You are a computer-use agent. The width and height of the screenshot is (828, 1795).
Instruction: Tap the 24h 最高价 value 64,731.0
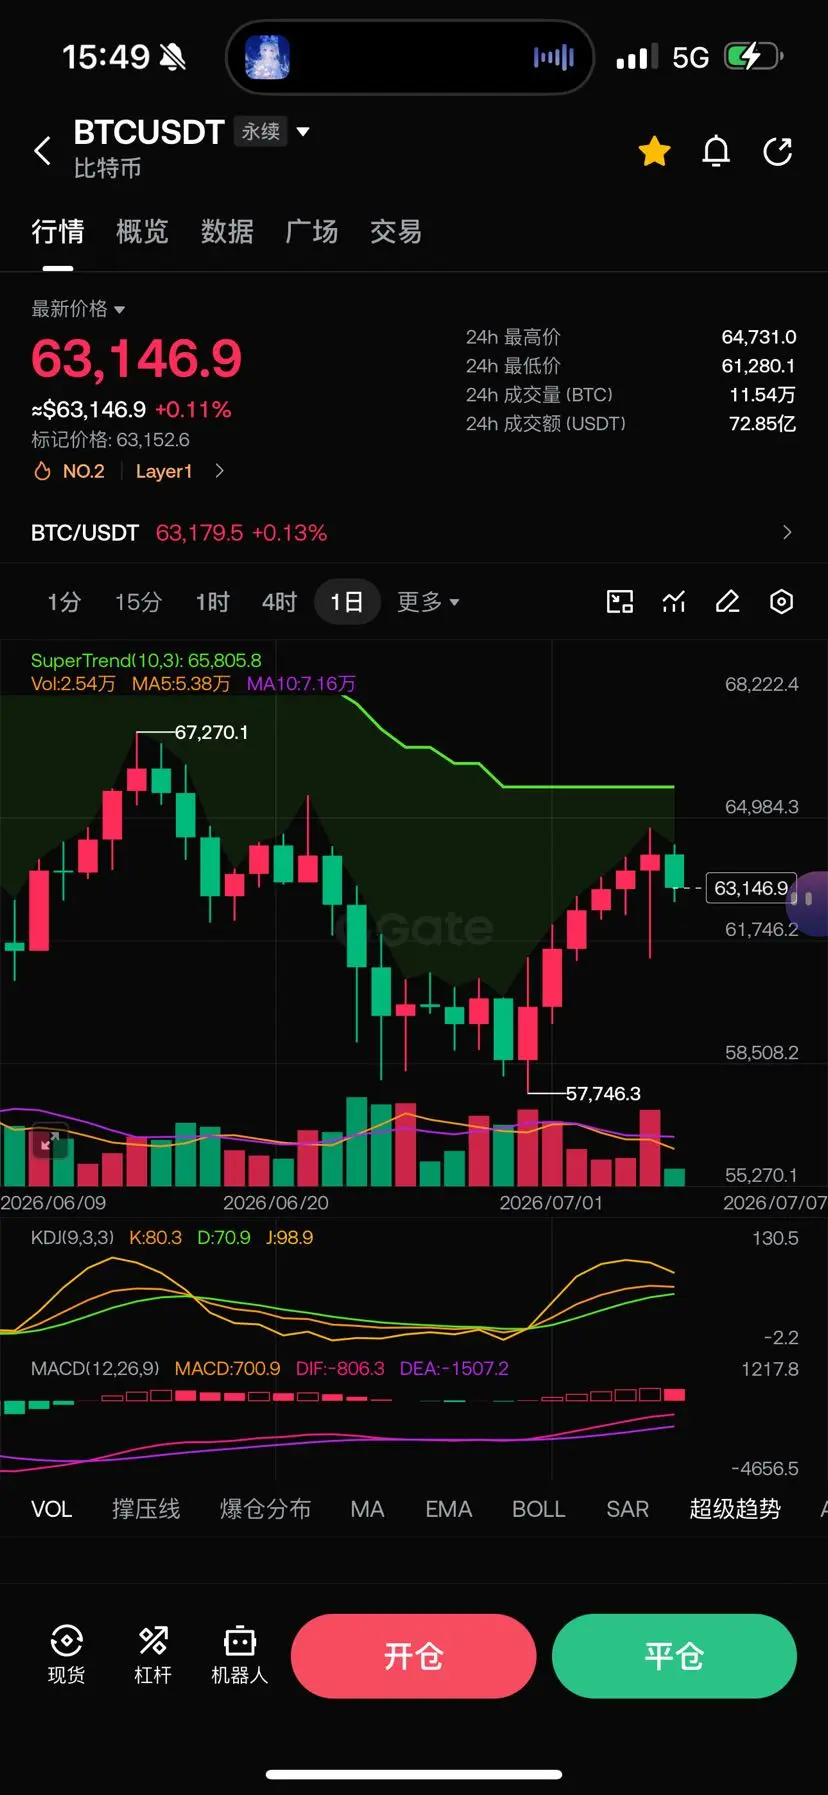(759, 337)
